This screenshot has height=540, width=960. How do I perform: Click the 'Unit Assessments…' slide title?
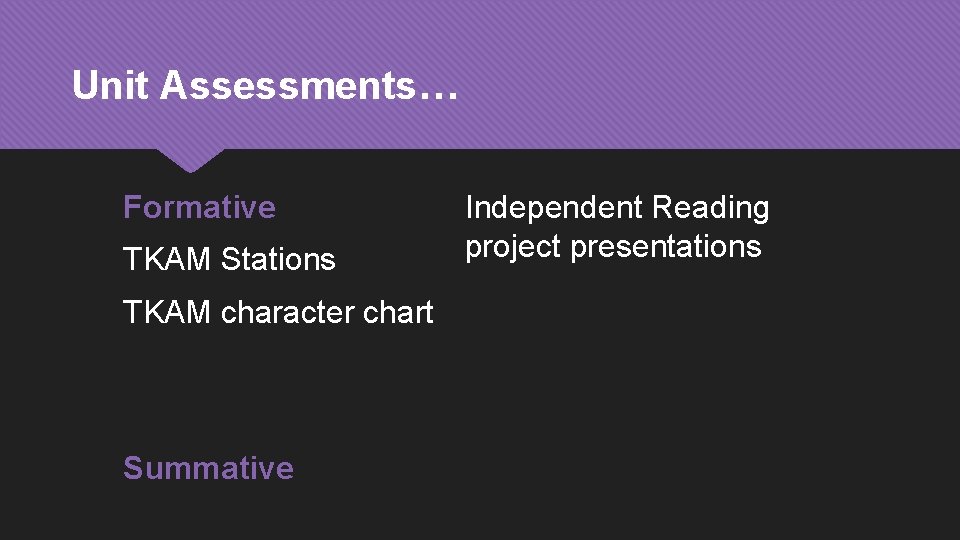tap(265, 86)
